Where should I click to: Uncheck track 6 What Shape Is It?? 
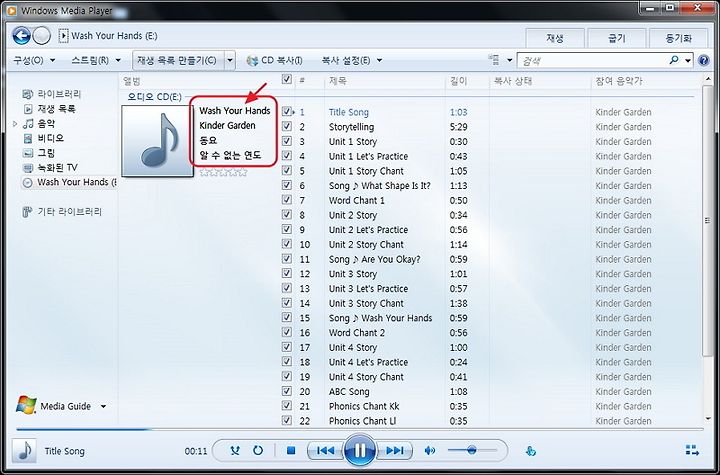[287, 185]
